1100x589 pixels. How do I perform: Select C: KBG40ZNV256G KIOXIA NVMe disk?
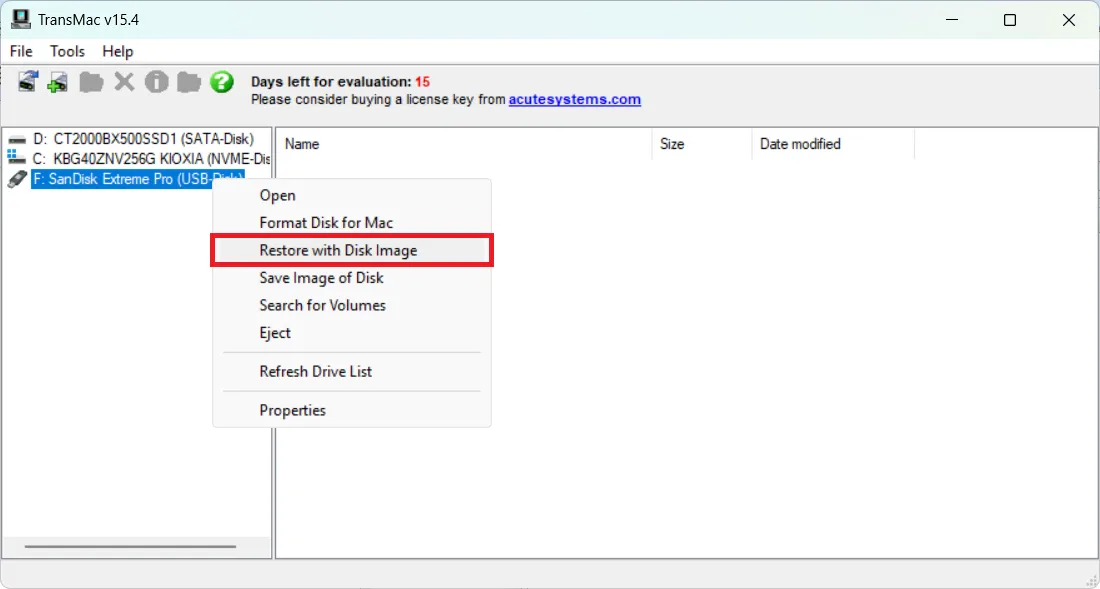[x=151, y=159]
